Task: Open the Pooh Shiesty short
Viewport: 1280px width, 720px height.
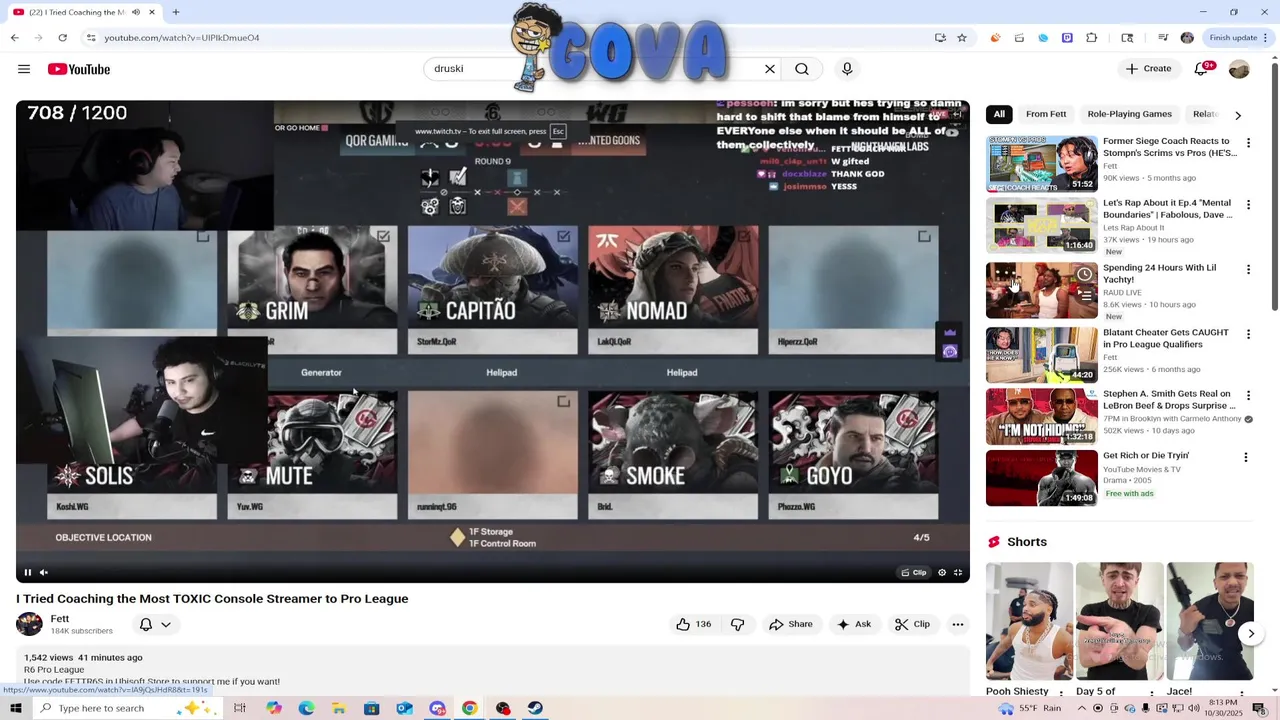Action: pos(1029,621)
